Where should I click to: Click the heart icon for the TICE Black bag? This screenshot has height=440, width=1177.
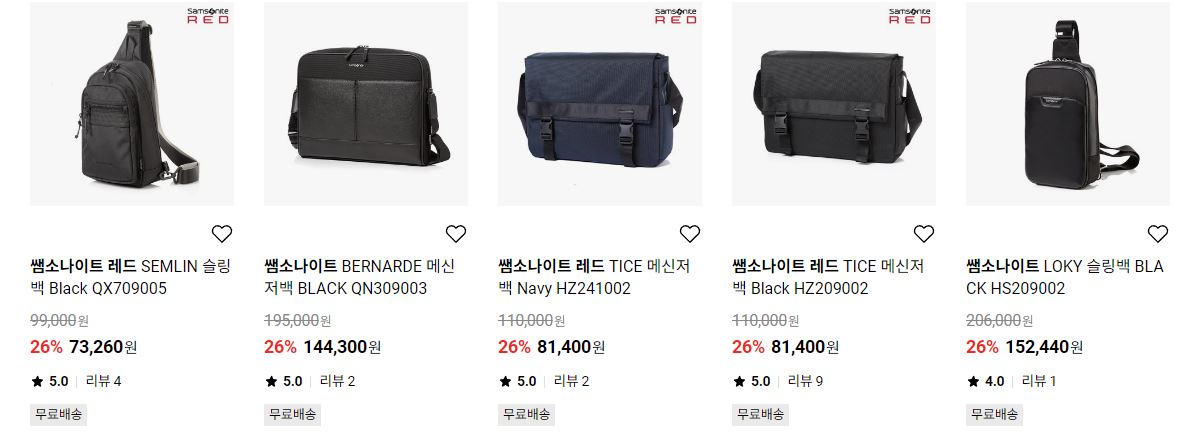pyautogui.click(x=923, y=234)
